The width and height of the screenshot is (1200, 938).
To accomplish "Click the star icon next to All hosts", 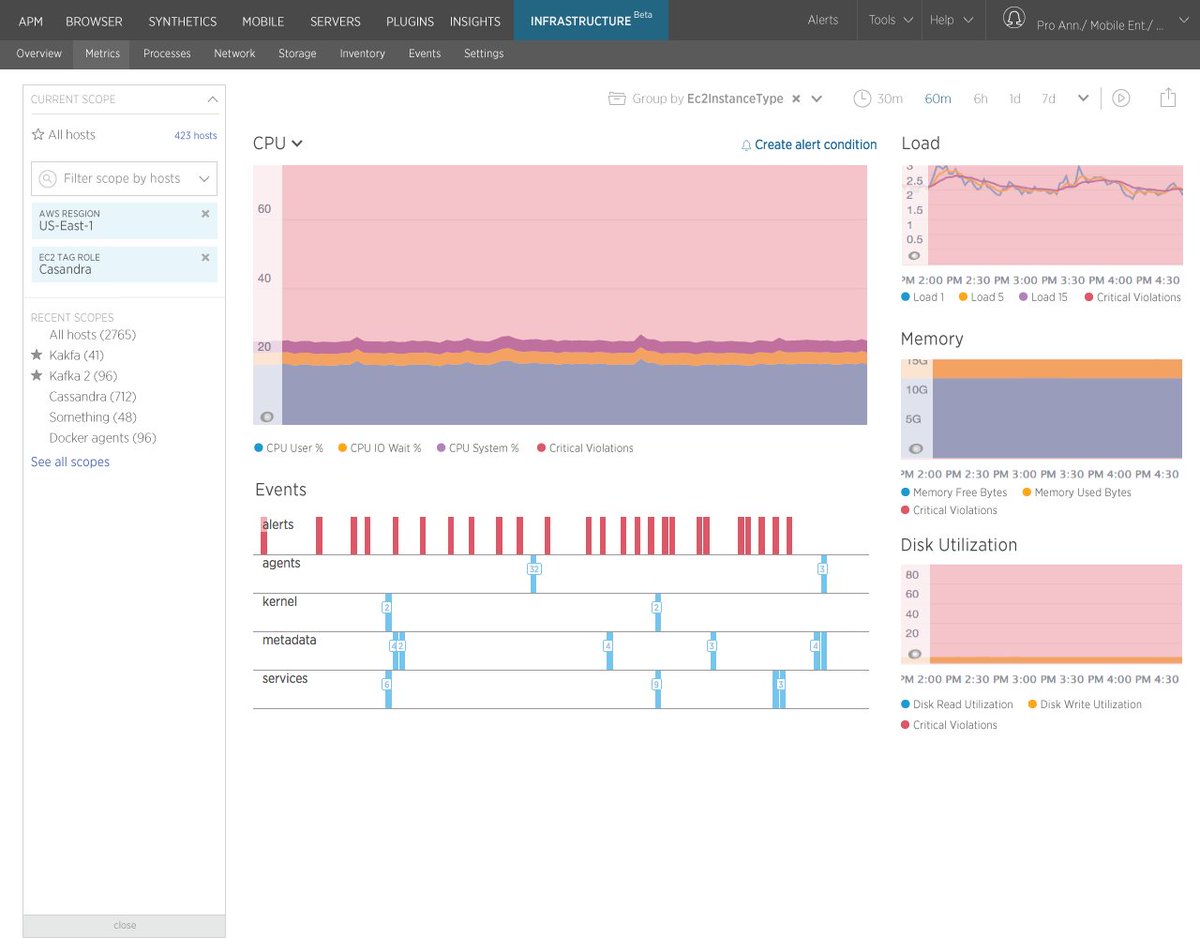I will point(38,134).
